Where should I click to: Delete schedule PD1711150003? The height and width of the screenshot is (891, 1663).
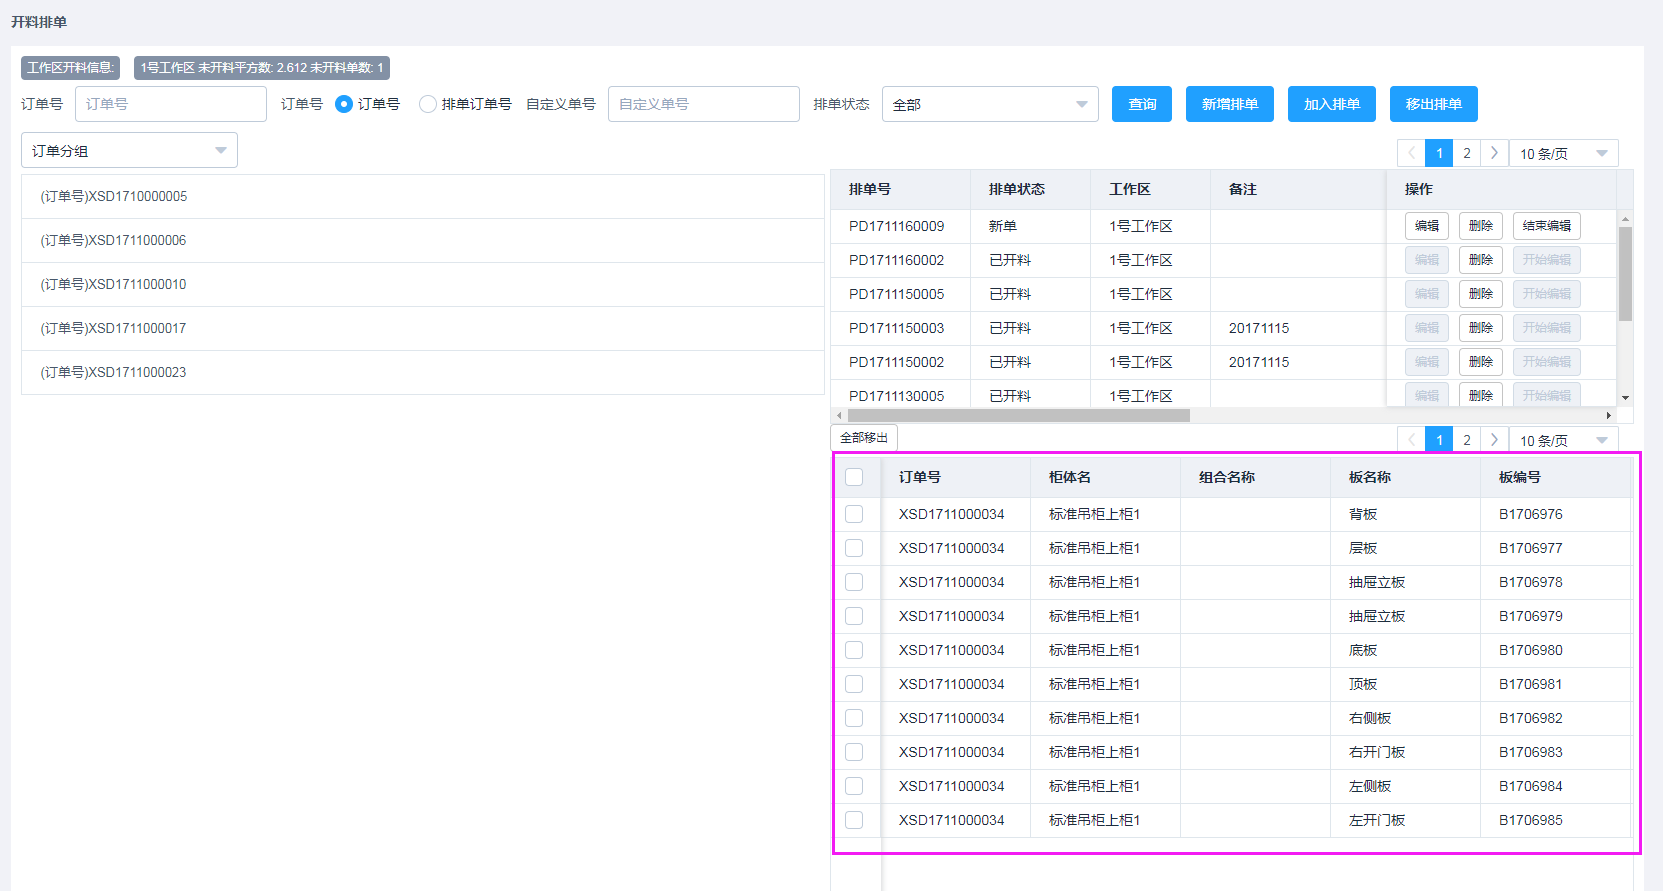pos(1481,328)
